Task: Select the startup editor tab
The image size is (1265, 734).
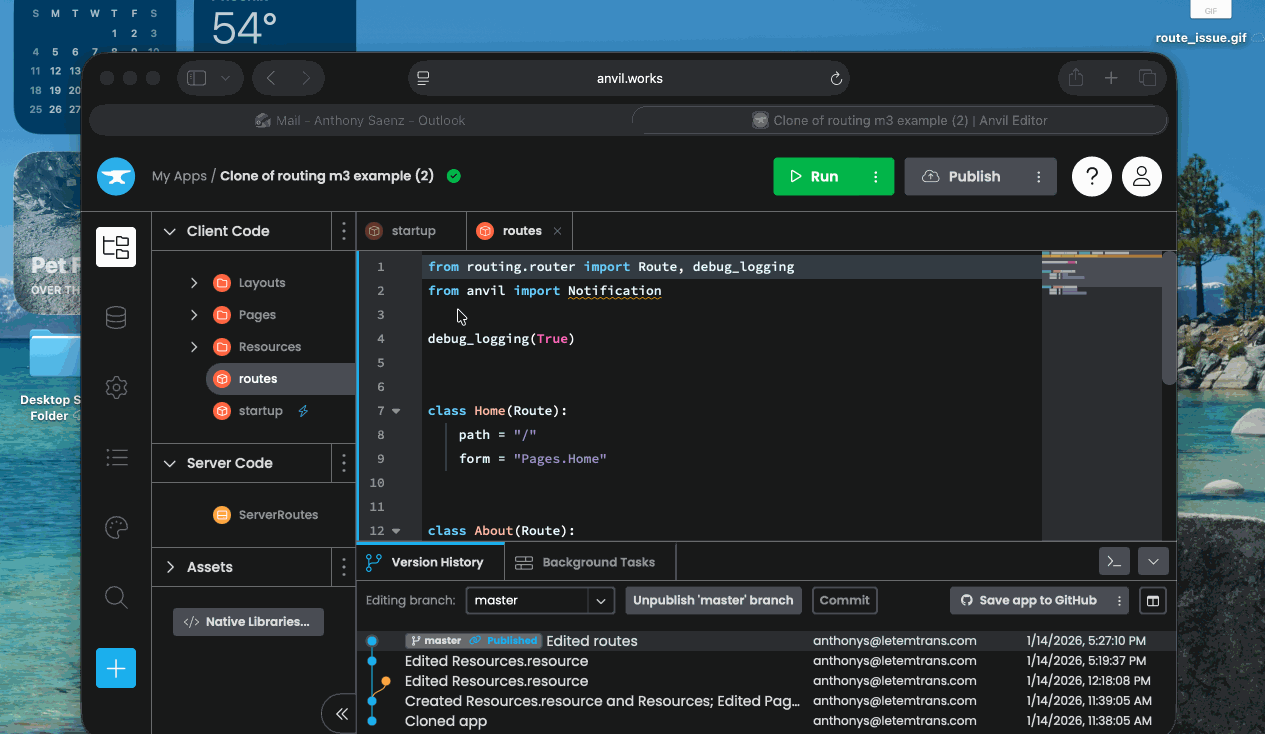Action: (x=411, y=230)
